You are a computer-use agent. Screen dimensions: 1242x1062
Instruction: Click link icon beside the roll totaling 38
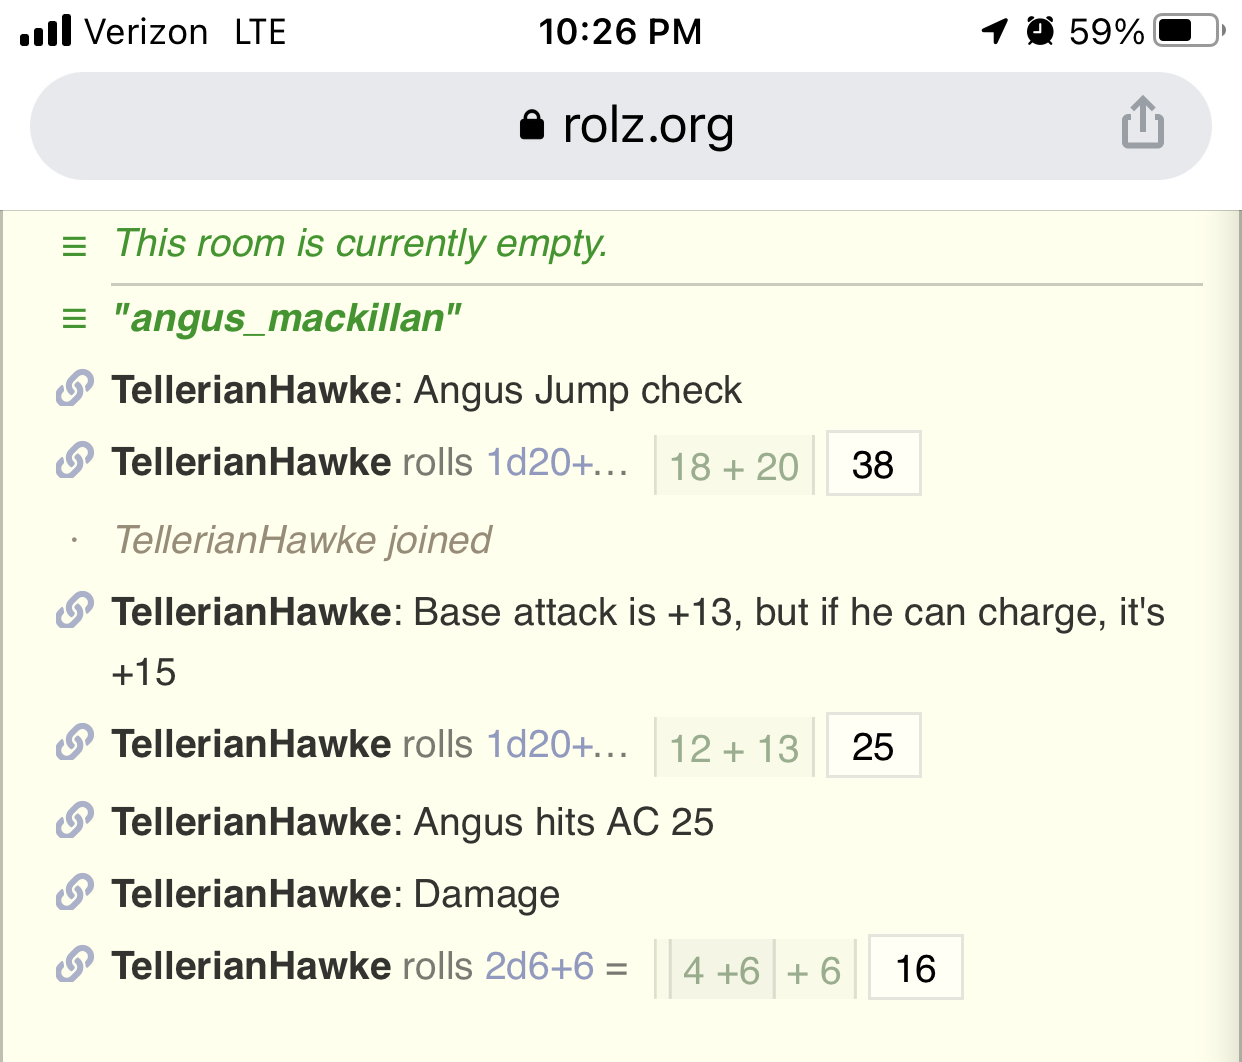click(x=75, y=462)
